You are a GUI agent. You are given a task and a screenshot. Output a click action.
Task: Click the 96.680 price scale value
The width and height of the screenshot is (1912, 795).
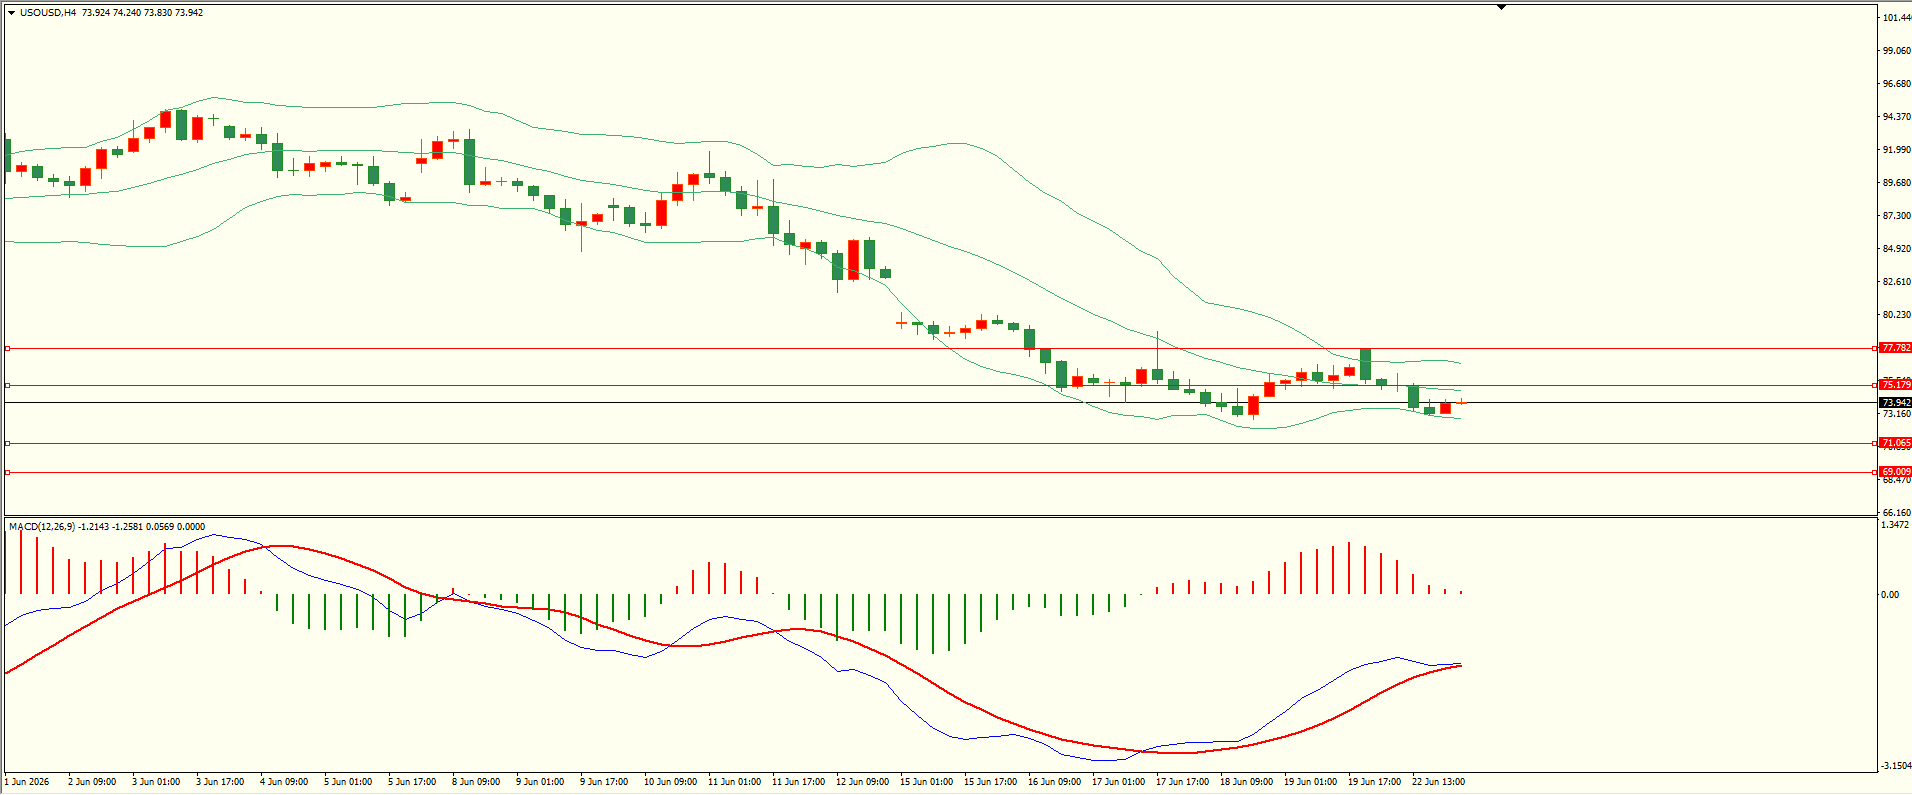pos(1896,84)
